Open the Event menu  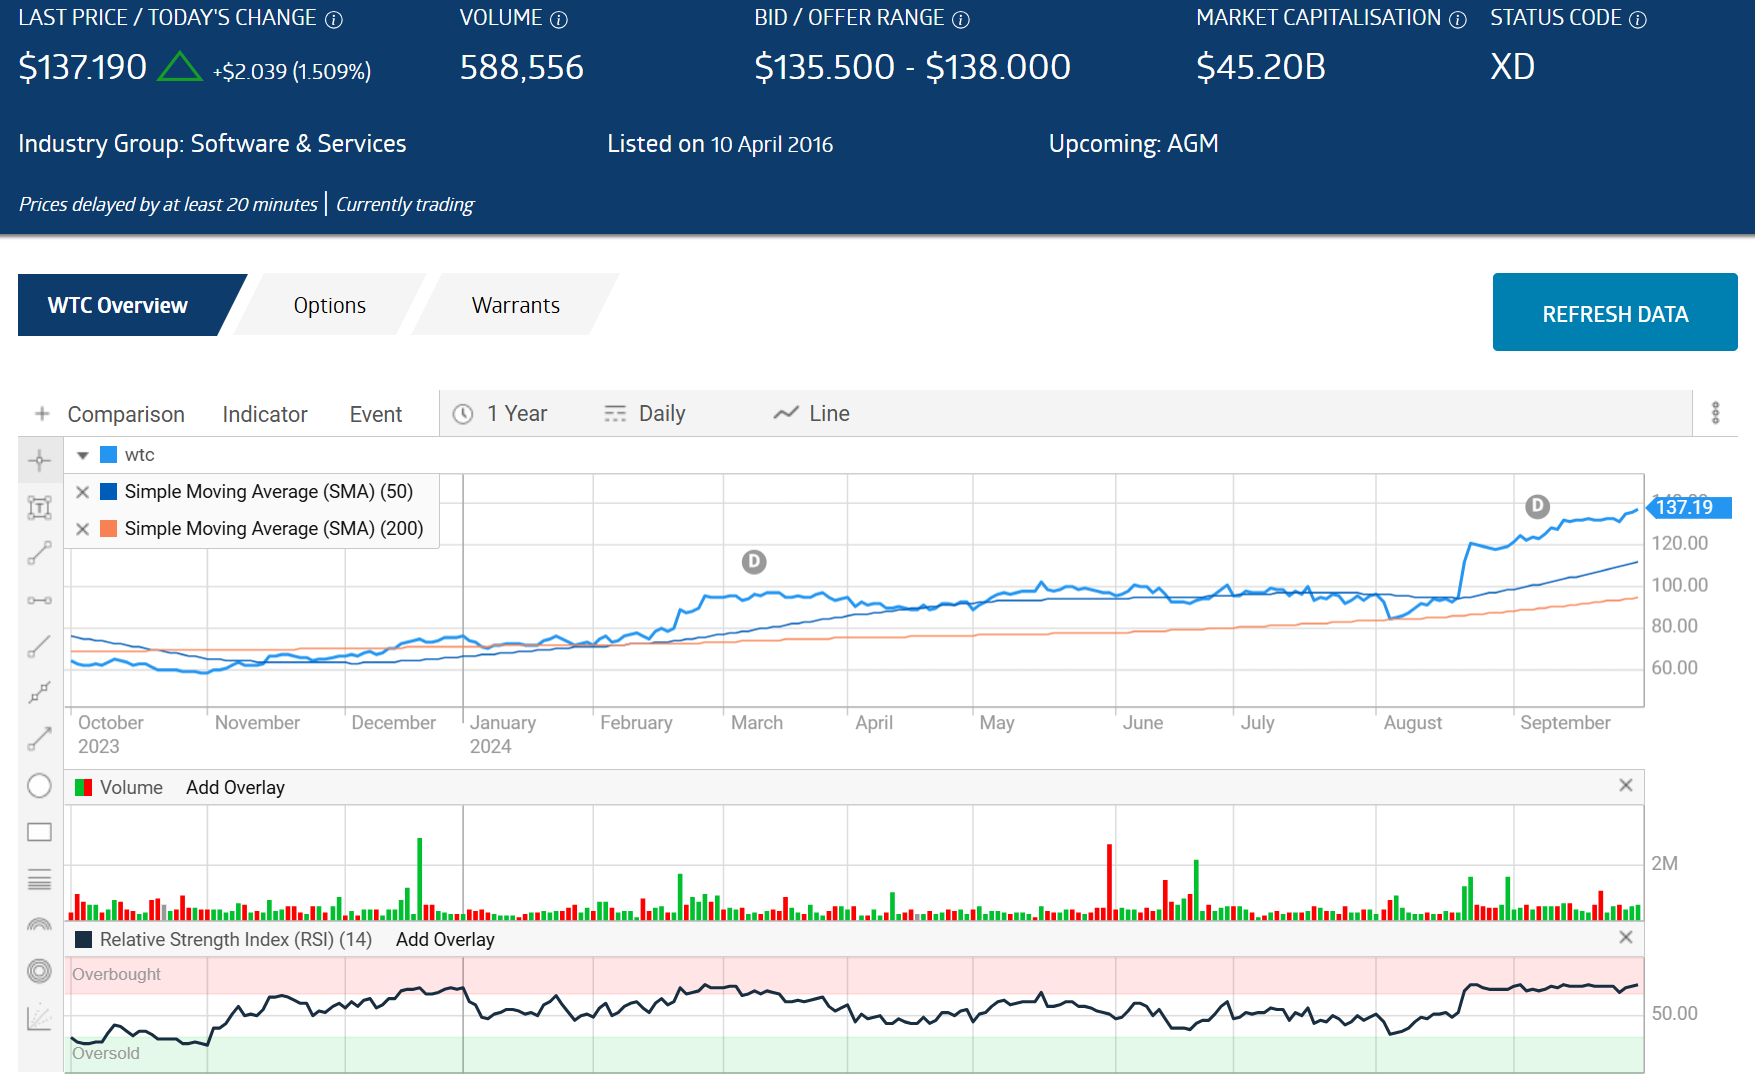[376, 414]
